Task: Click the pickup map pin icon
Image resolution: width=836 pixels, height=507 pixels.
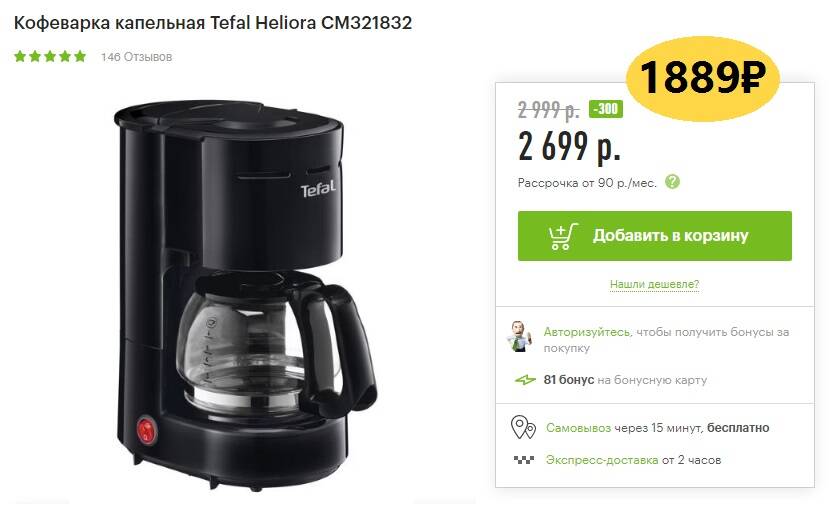Action: tap(523, 428)
